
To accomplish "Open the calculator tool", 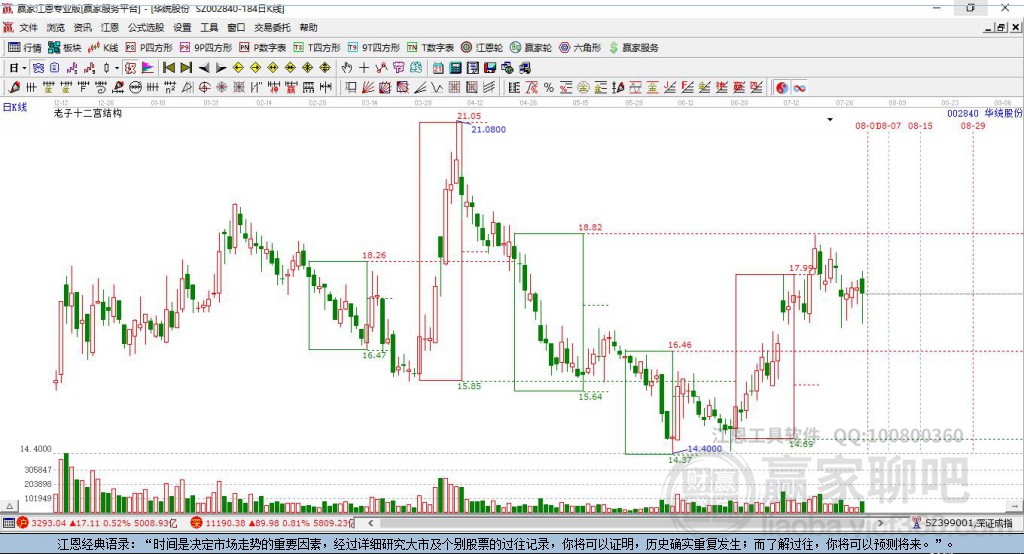I will pos(455,68).
